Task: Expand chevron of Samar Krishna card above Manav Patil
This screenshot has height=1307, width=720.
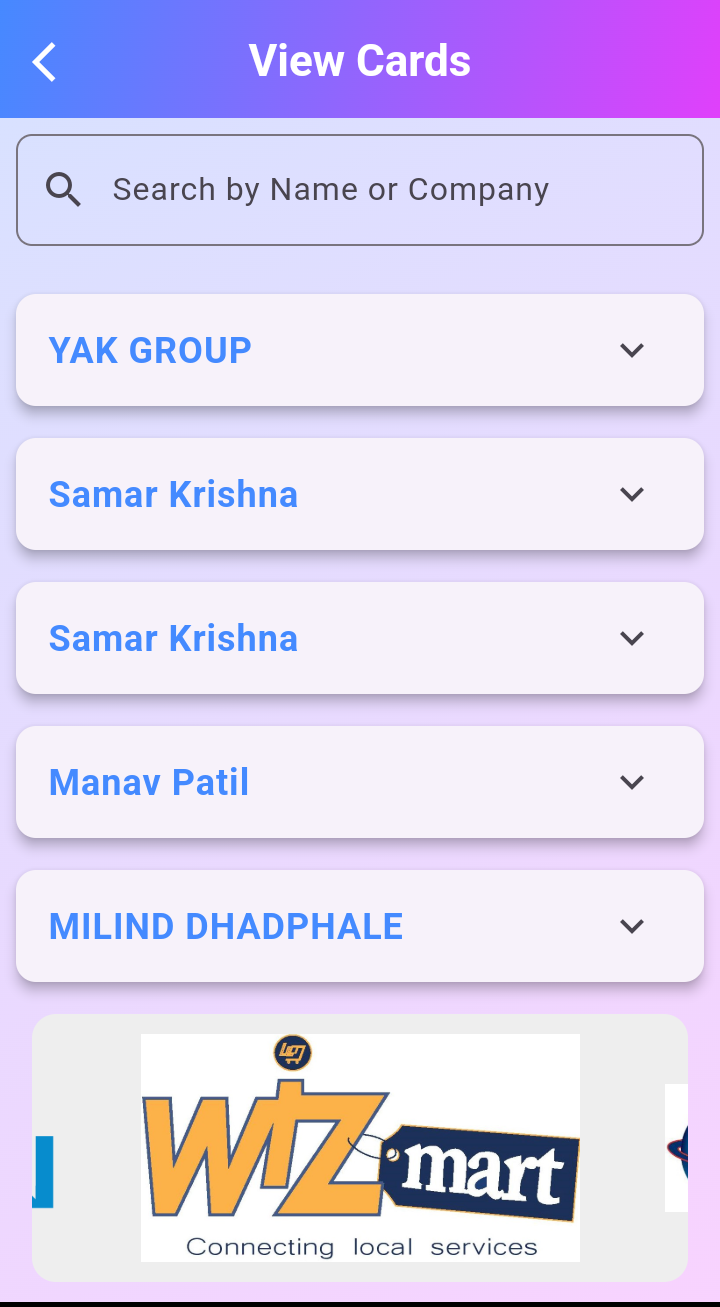Action: tap(631, 638)
